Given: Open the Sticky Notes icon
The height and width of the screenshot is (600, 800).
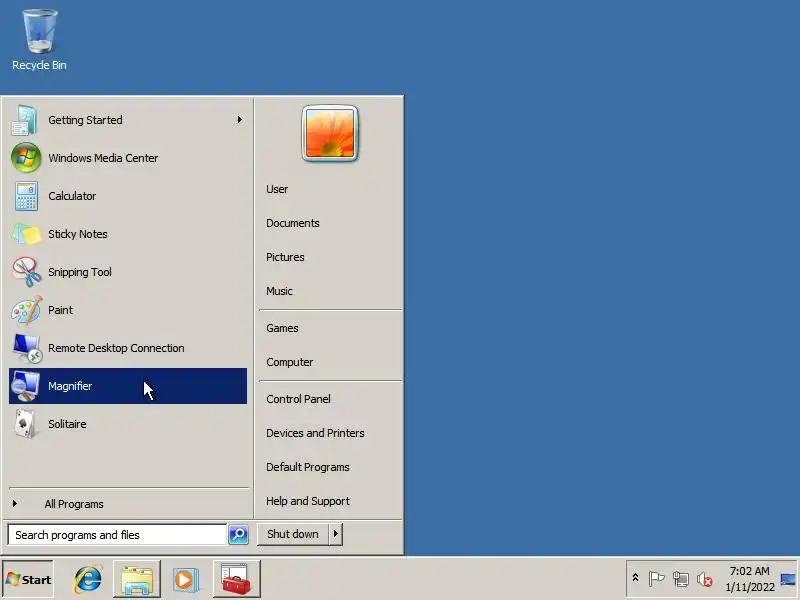Looking at the screenshot, I should pyautogui.click(x=26, y=234).
